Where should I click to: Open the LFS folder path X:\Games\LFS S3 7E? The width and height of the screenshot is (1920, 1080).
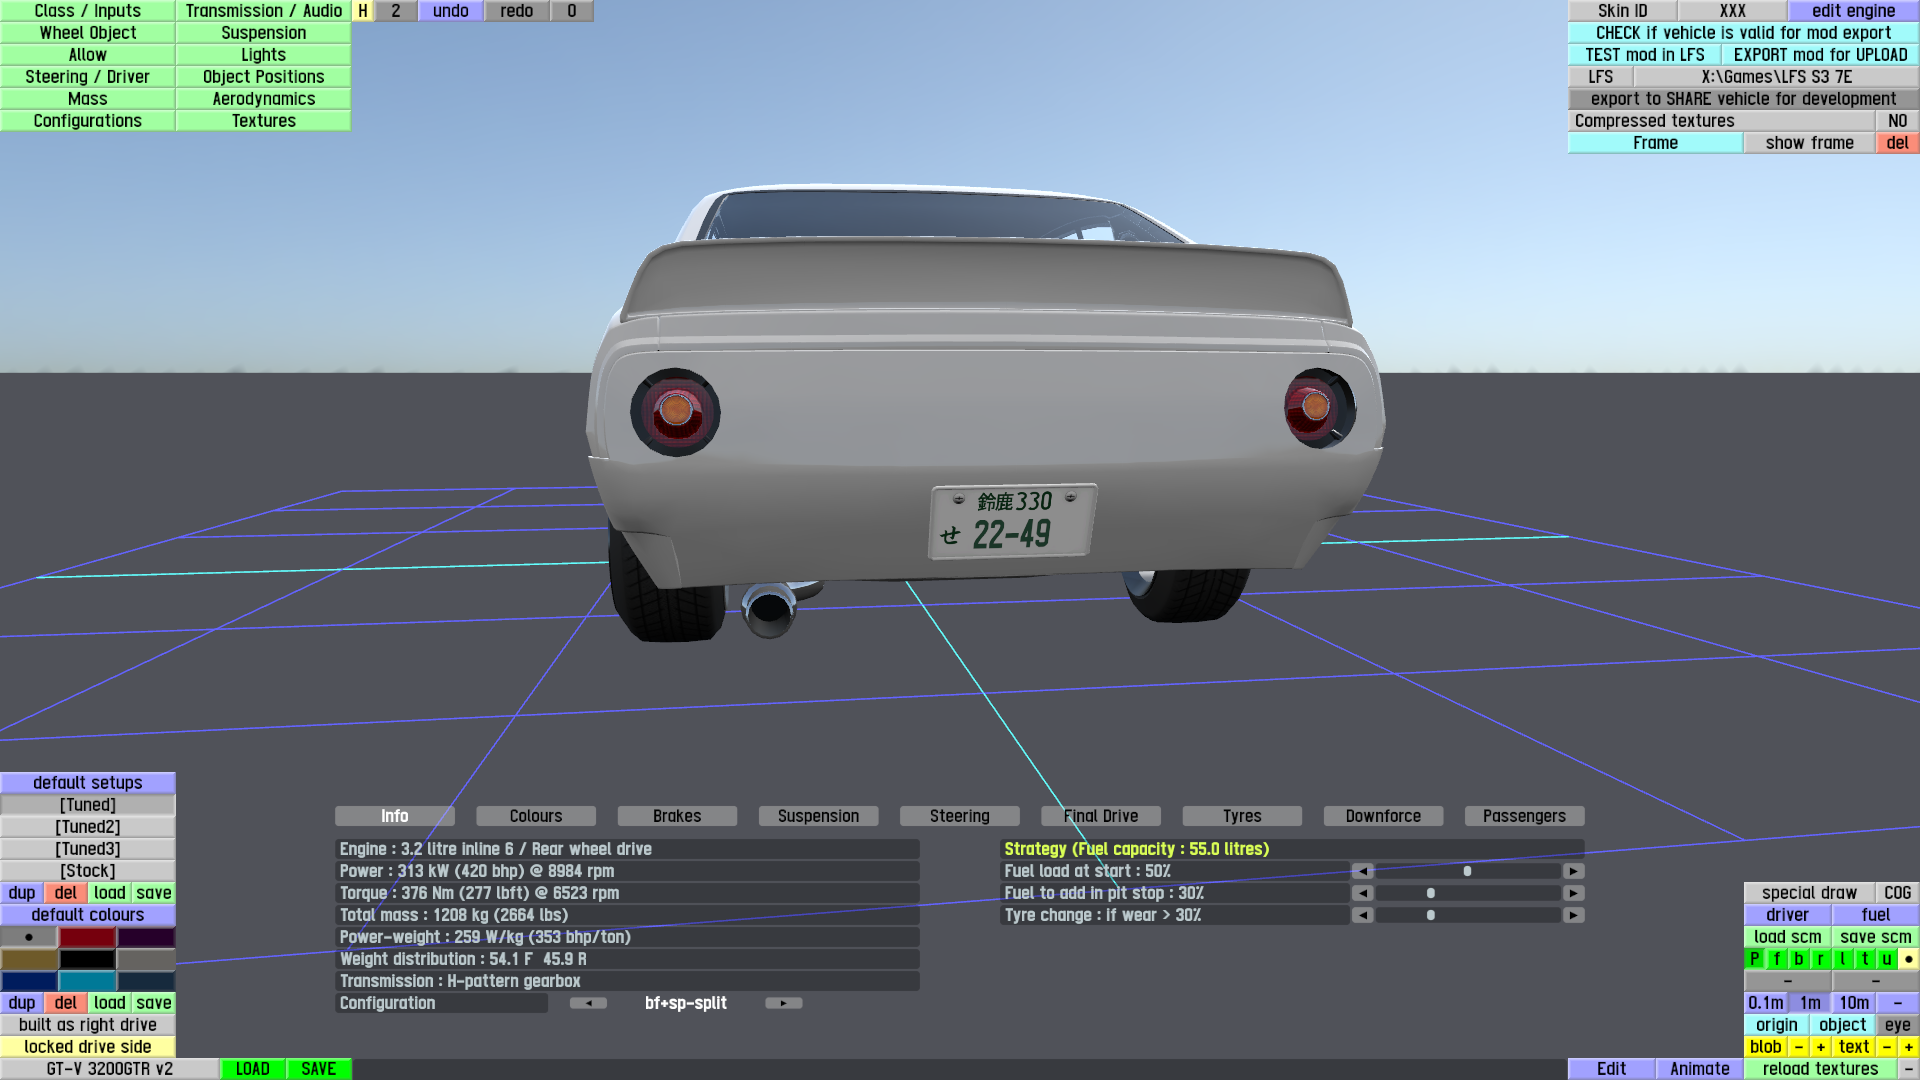tap(1776, 77)
